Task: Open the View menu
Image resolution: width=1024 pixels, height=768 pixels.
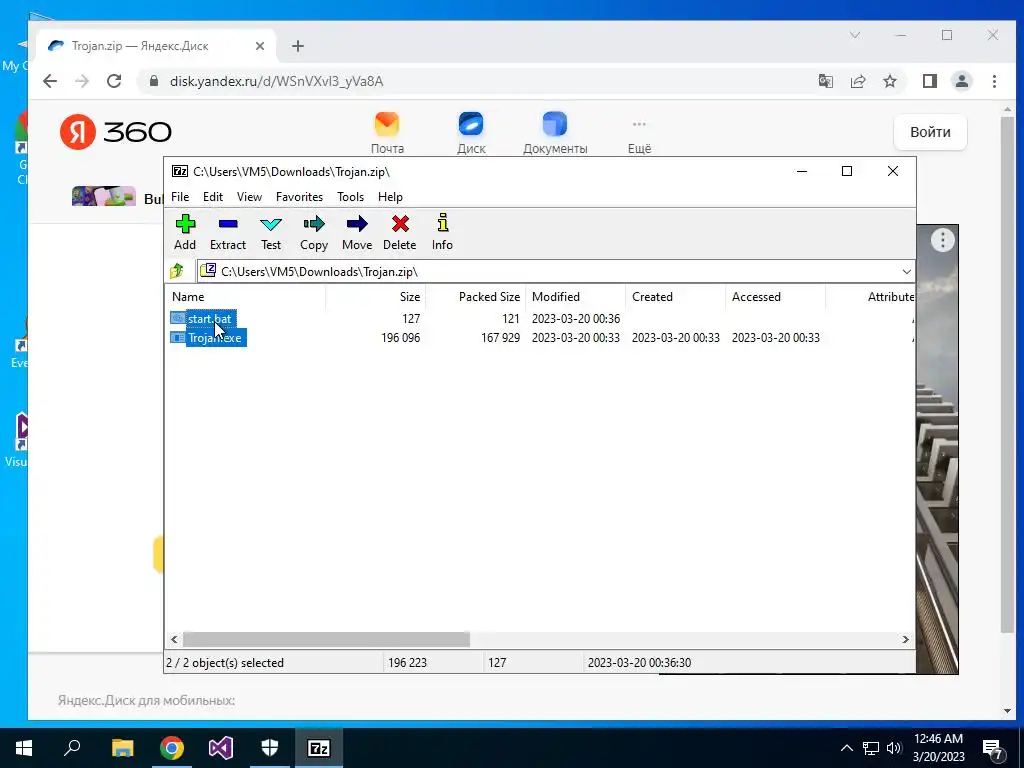Action: tap(249, 197)
